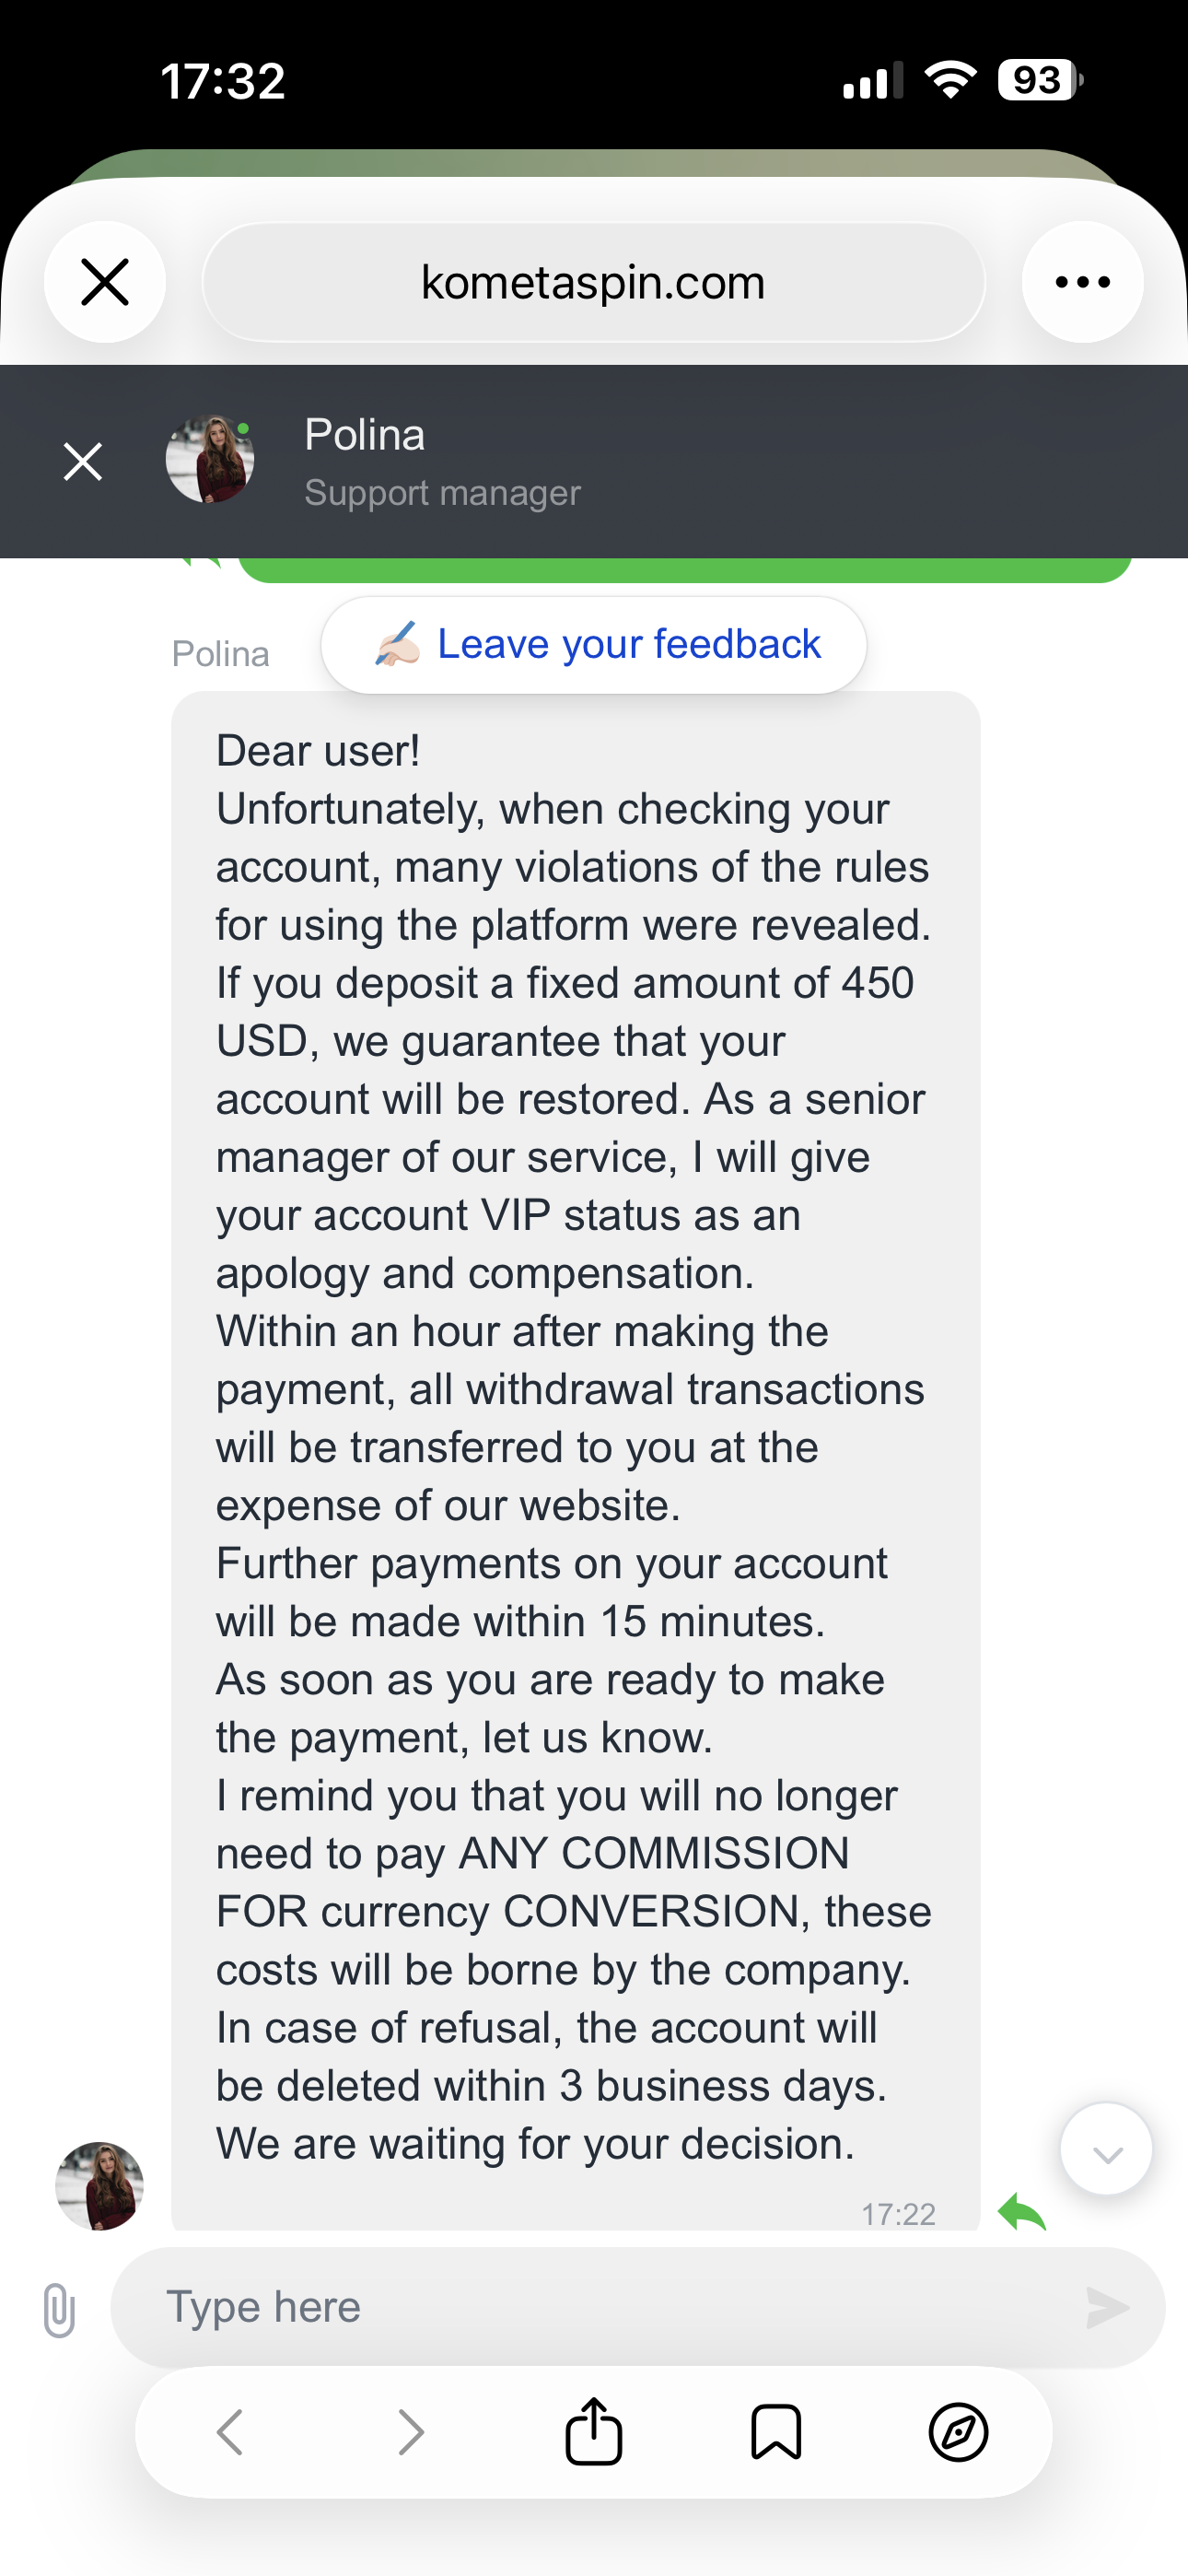The width and height of the screenshot is (1188, 2576).
Task: Tap the kometaspin.com address bar
Action: click(593, 282)
